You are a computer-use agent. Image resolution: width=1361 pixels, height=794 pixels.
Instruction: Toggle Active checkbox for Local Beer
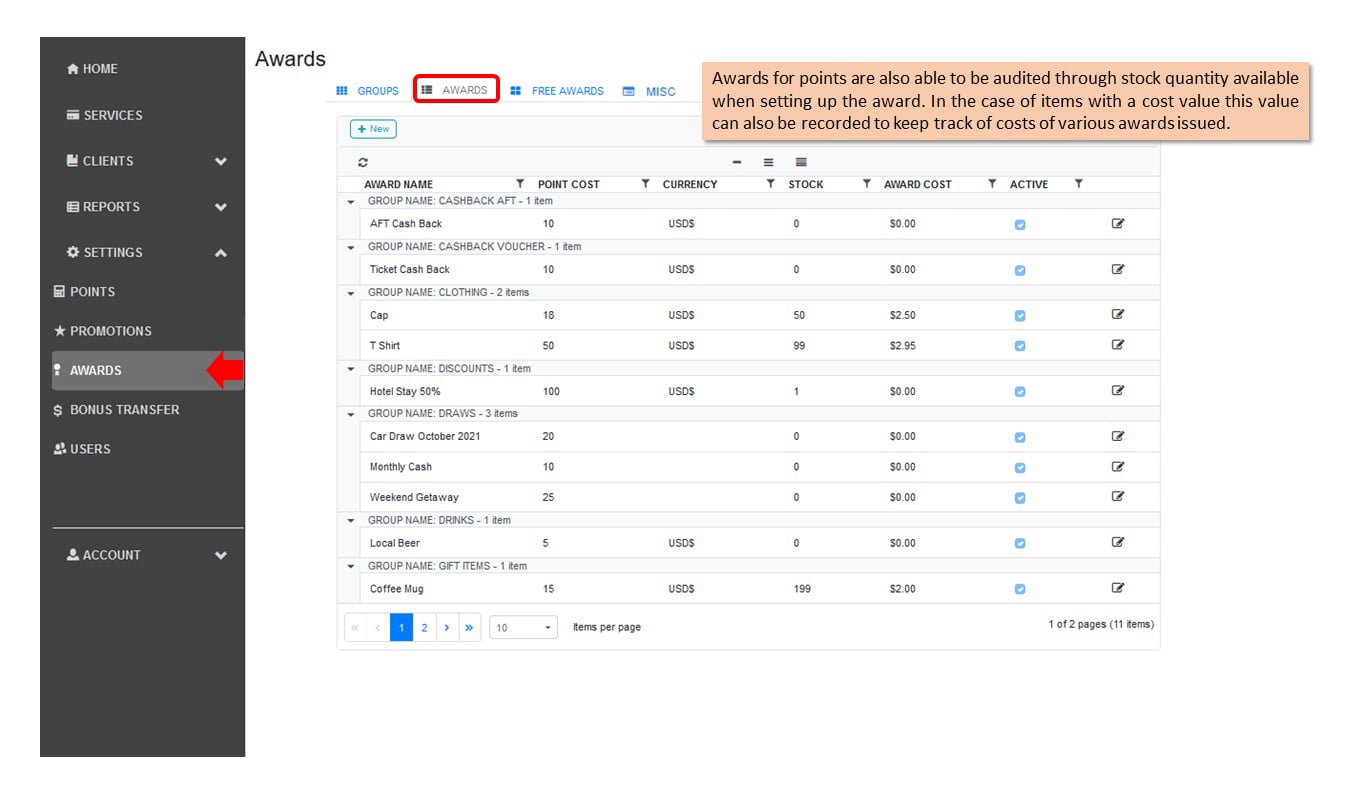1020,544
